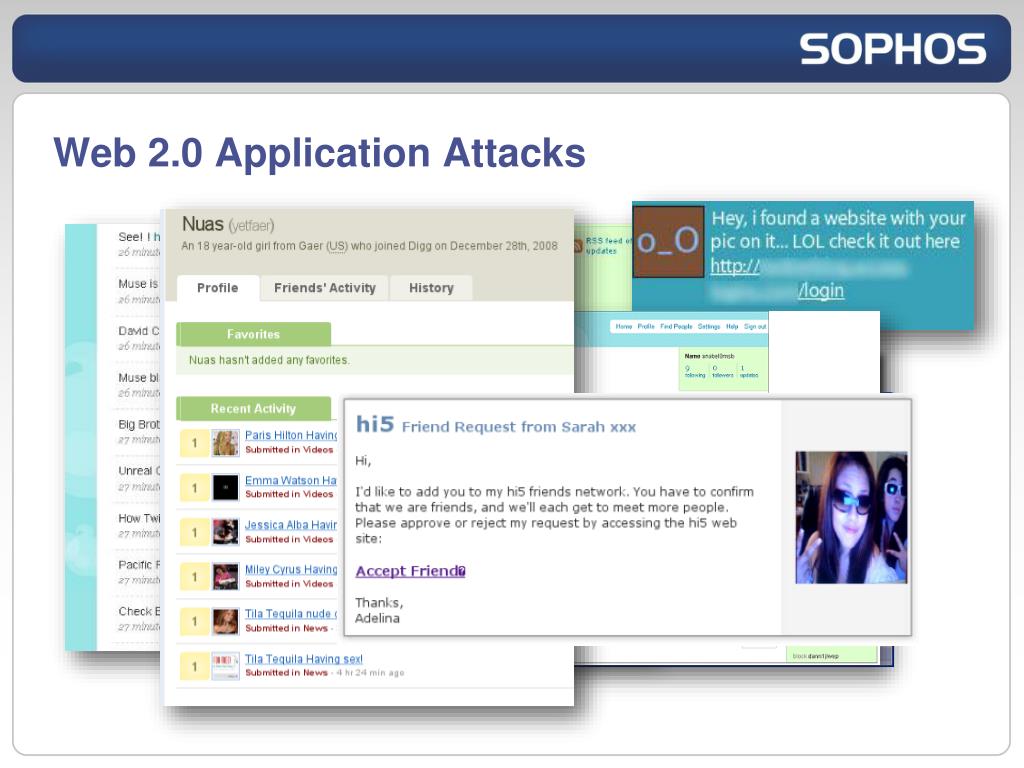The image size is (1024, 768).
Task: Click digg count beside Paris Hilton
Action: click(194, 443)
